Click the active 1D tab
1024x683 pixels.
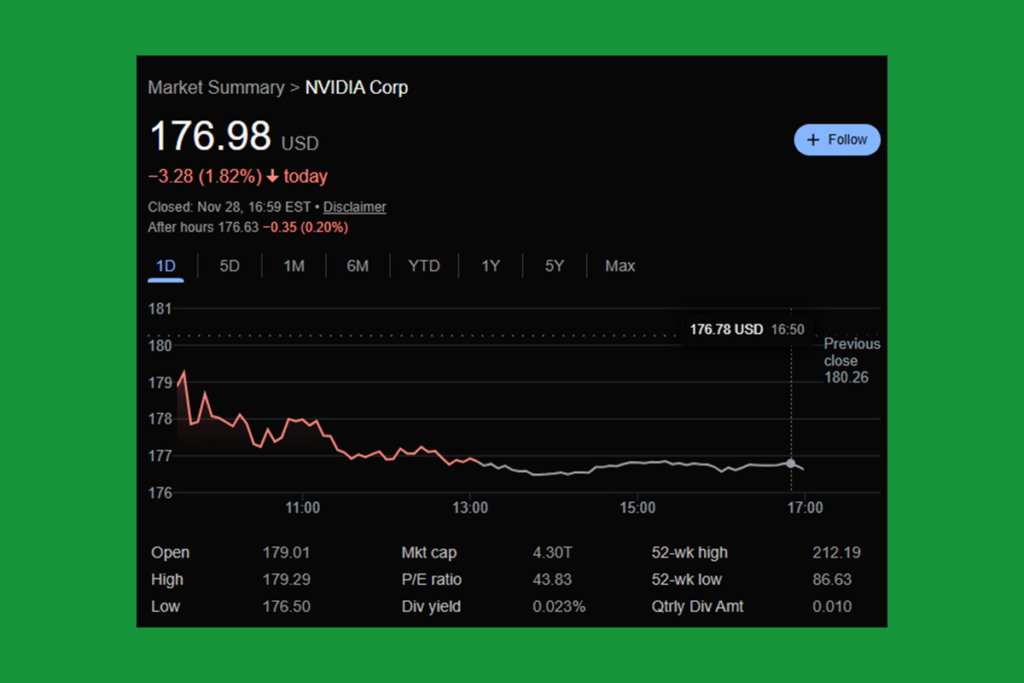click(x=165, y=266)
